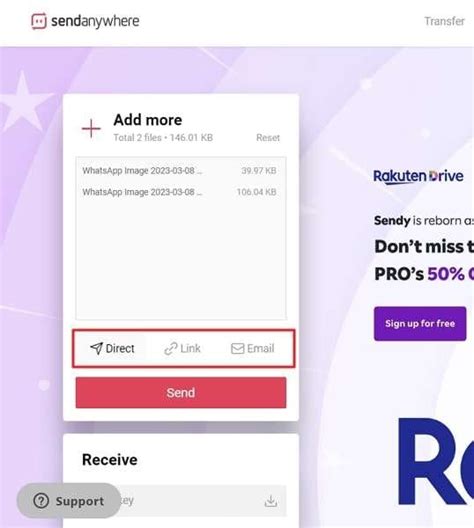Select the 39.97 KB WhatsApp image file

[179, 171]
